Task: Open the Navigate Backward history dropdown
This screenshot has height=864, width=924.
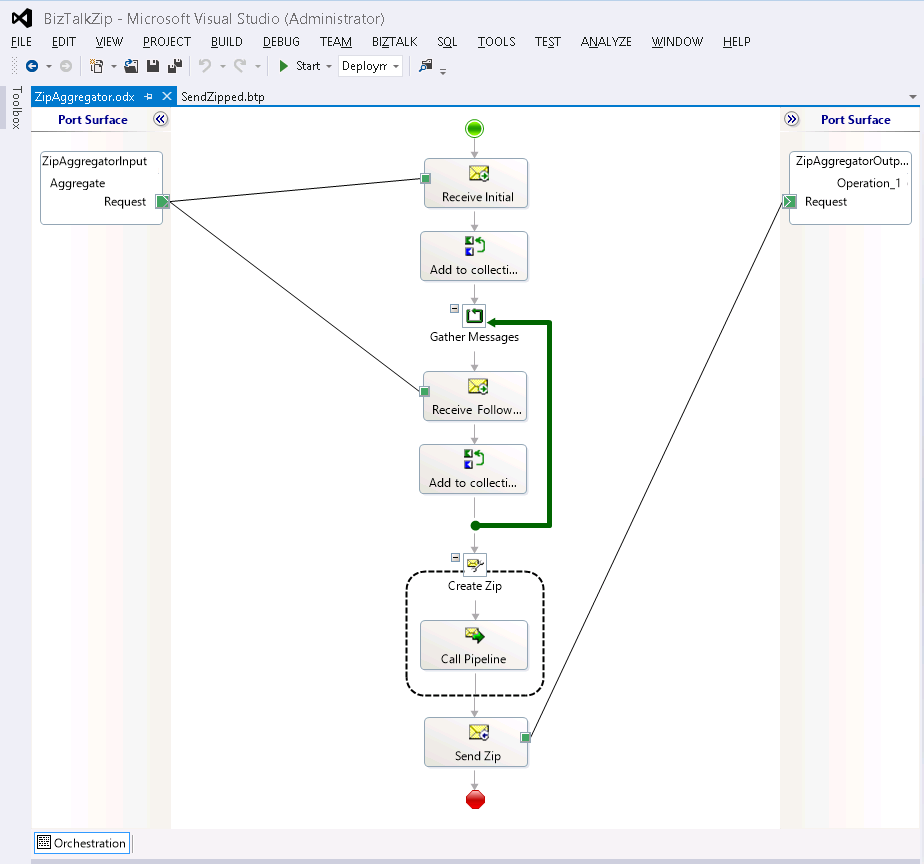Action: click(x=49, y=67)
